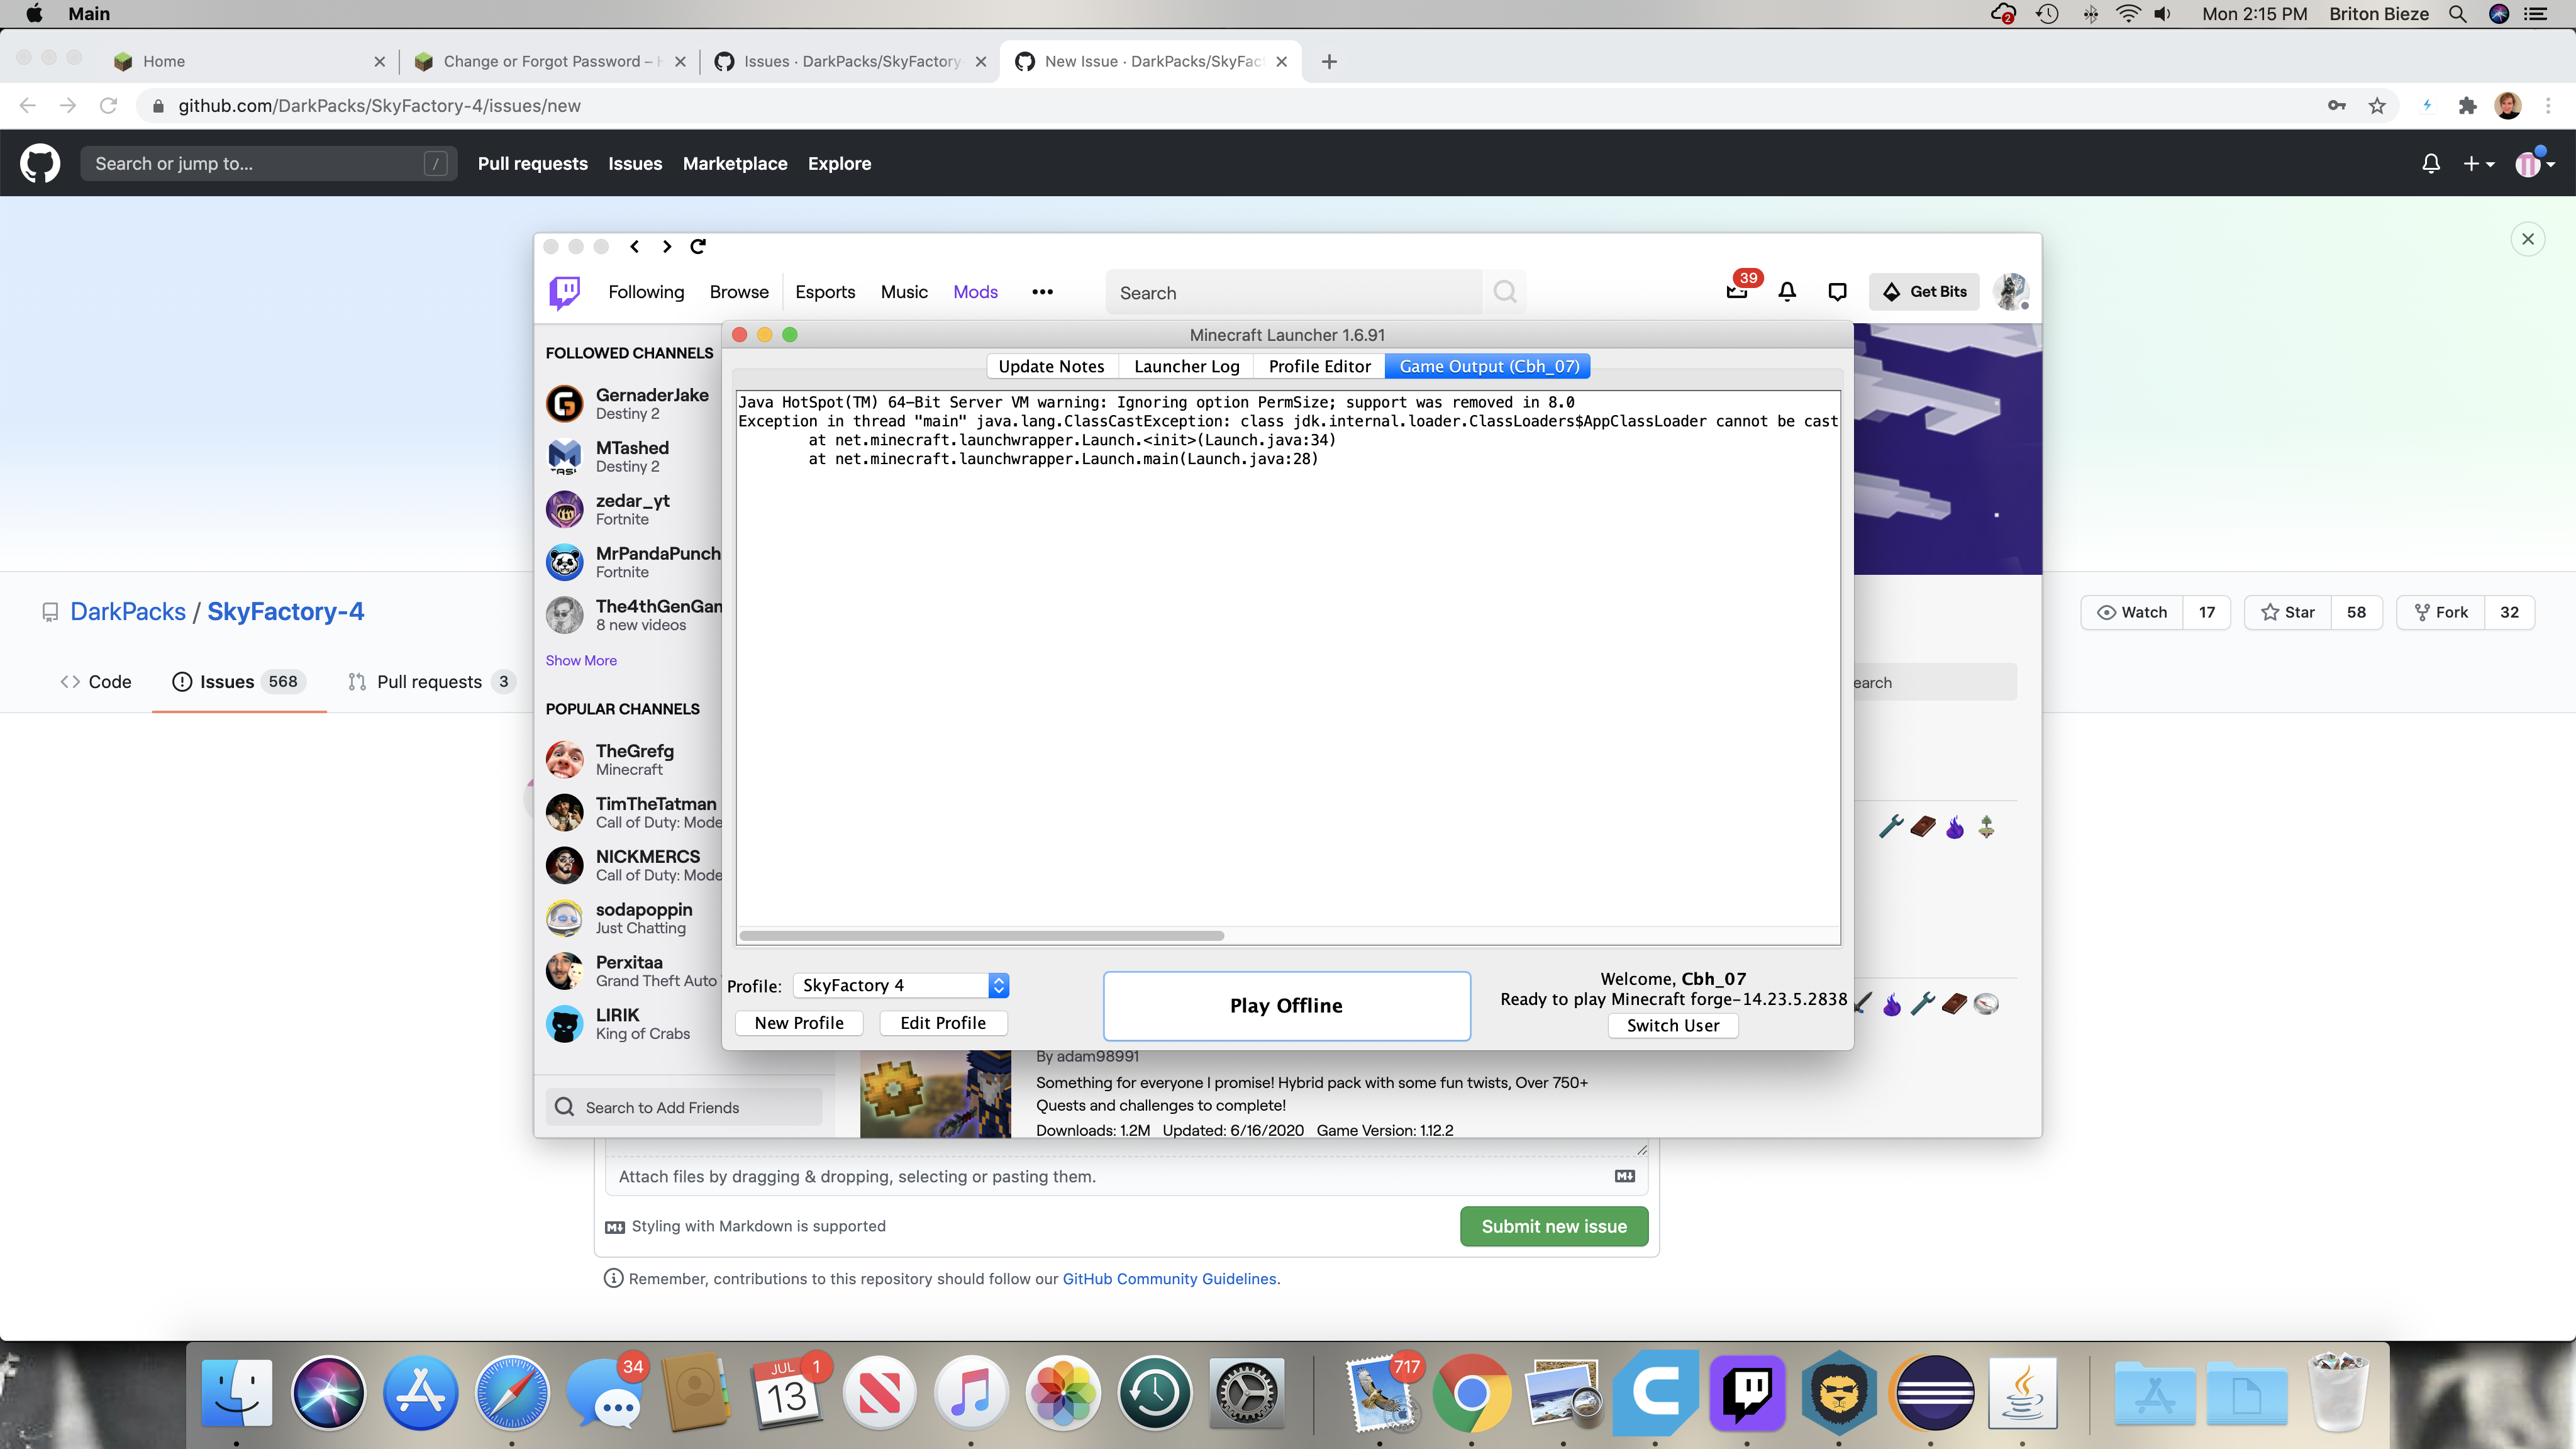Screen dimensions: 2576x1449
Task: Click Play Offline button
Action: click(x=1286, y=1005)
